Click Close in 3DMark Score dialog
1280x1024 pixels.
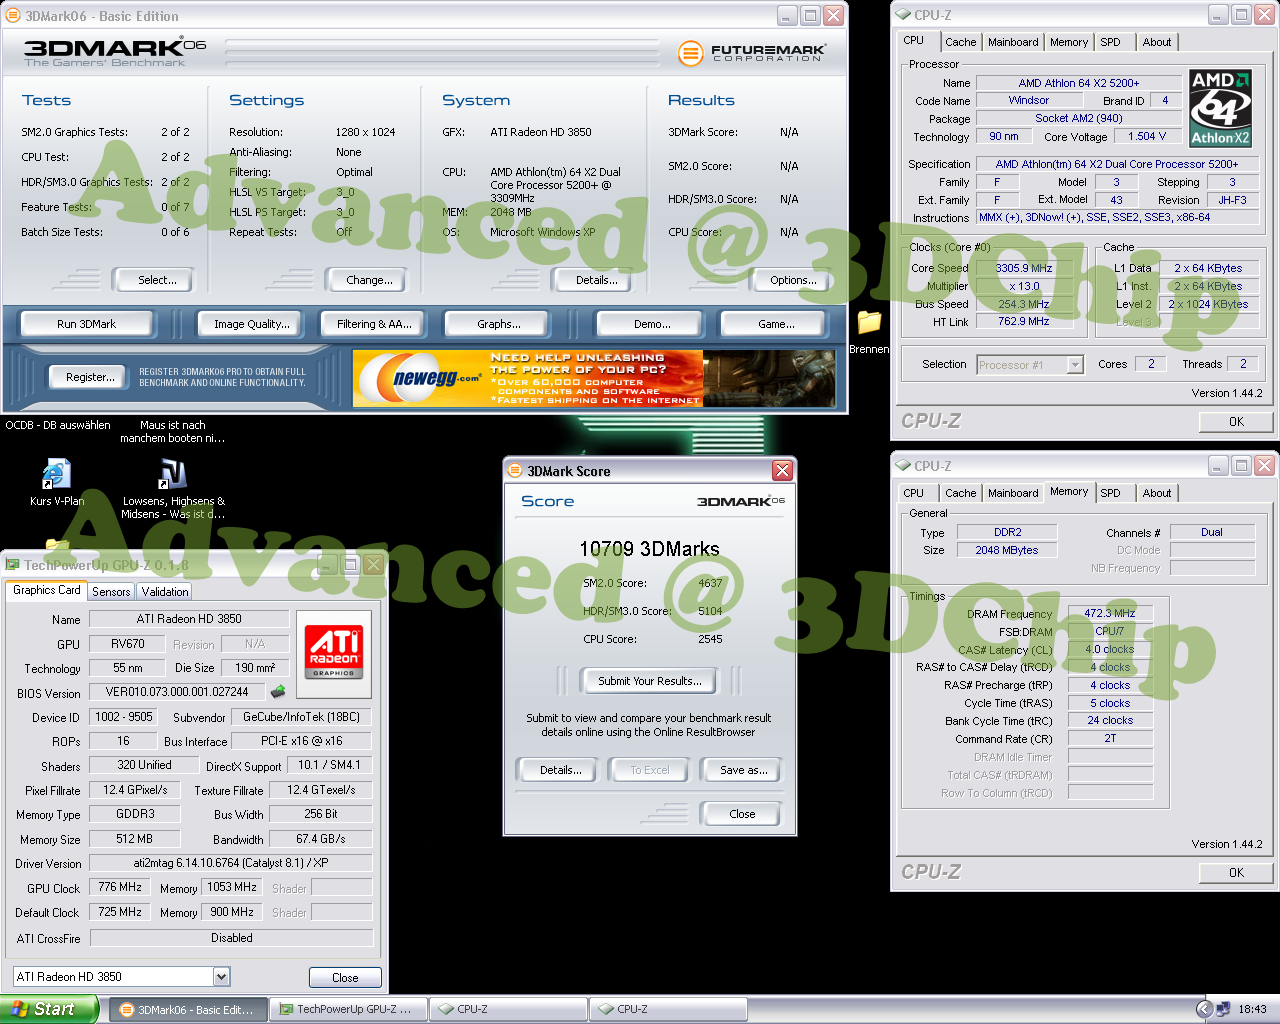coord(742,814)
